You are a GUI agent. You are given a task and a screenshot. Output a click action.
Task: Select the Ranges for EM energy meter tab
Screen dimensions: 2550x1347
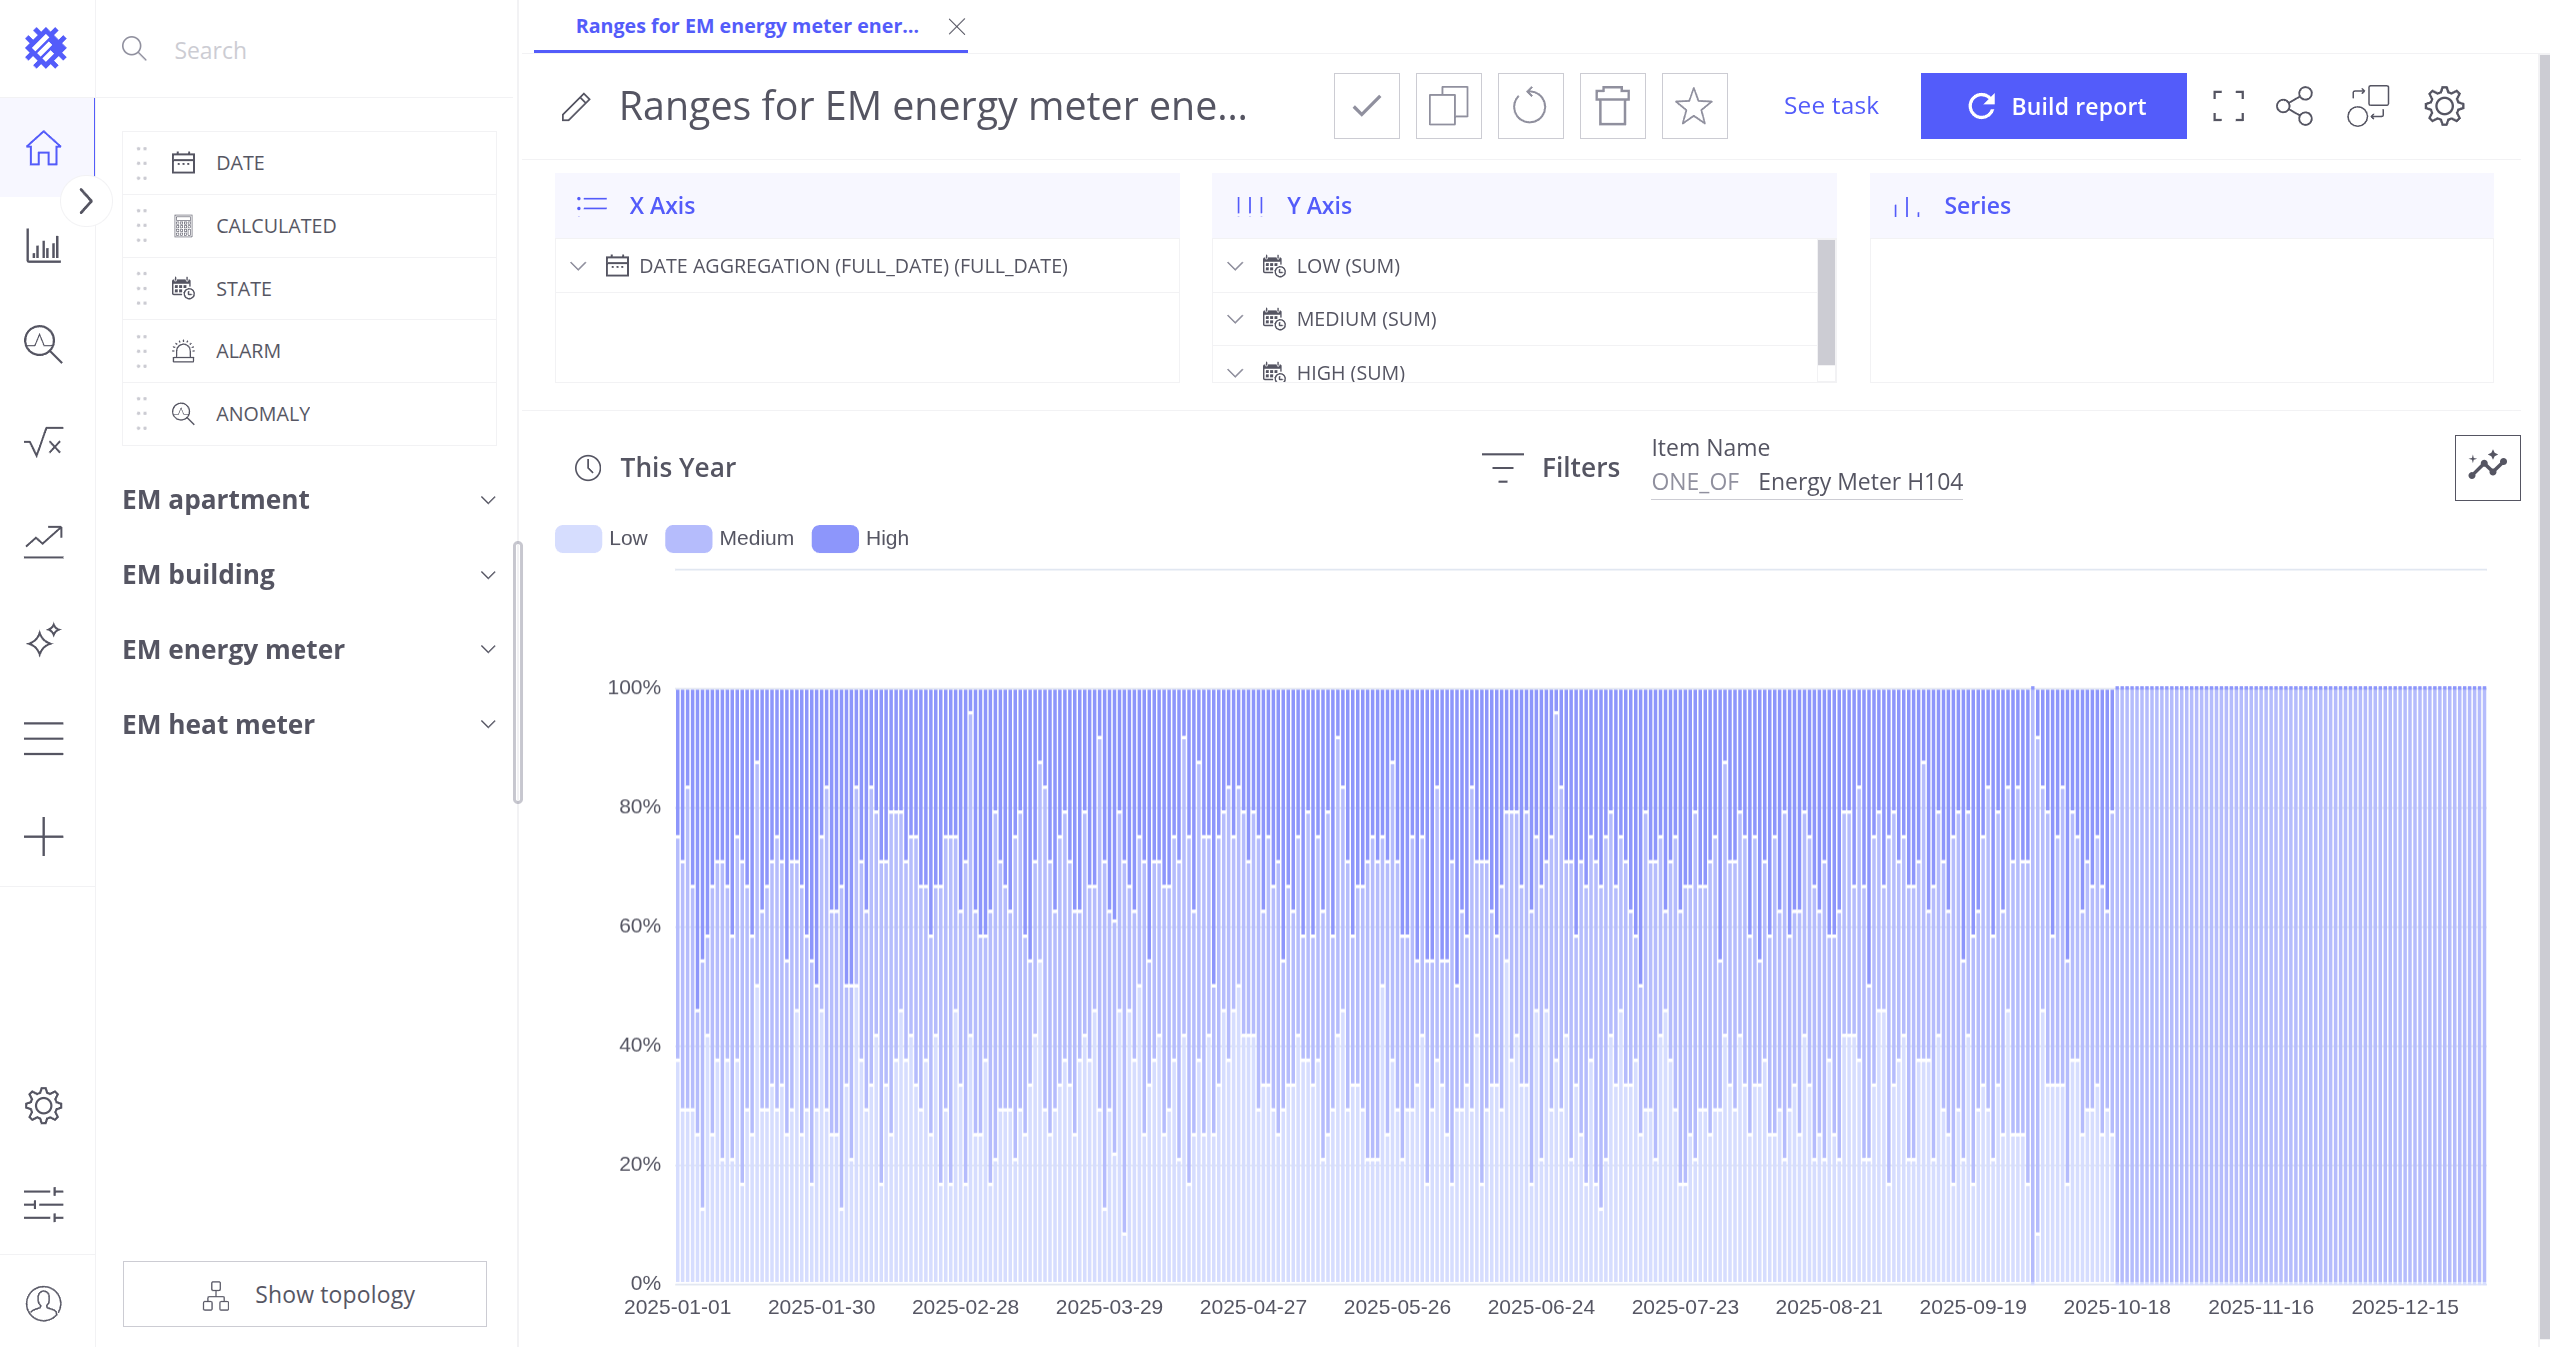tap(746, 26)
